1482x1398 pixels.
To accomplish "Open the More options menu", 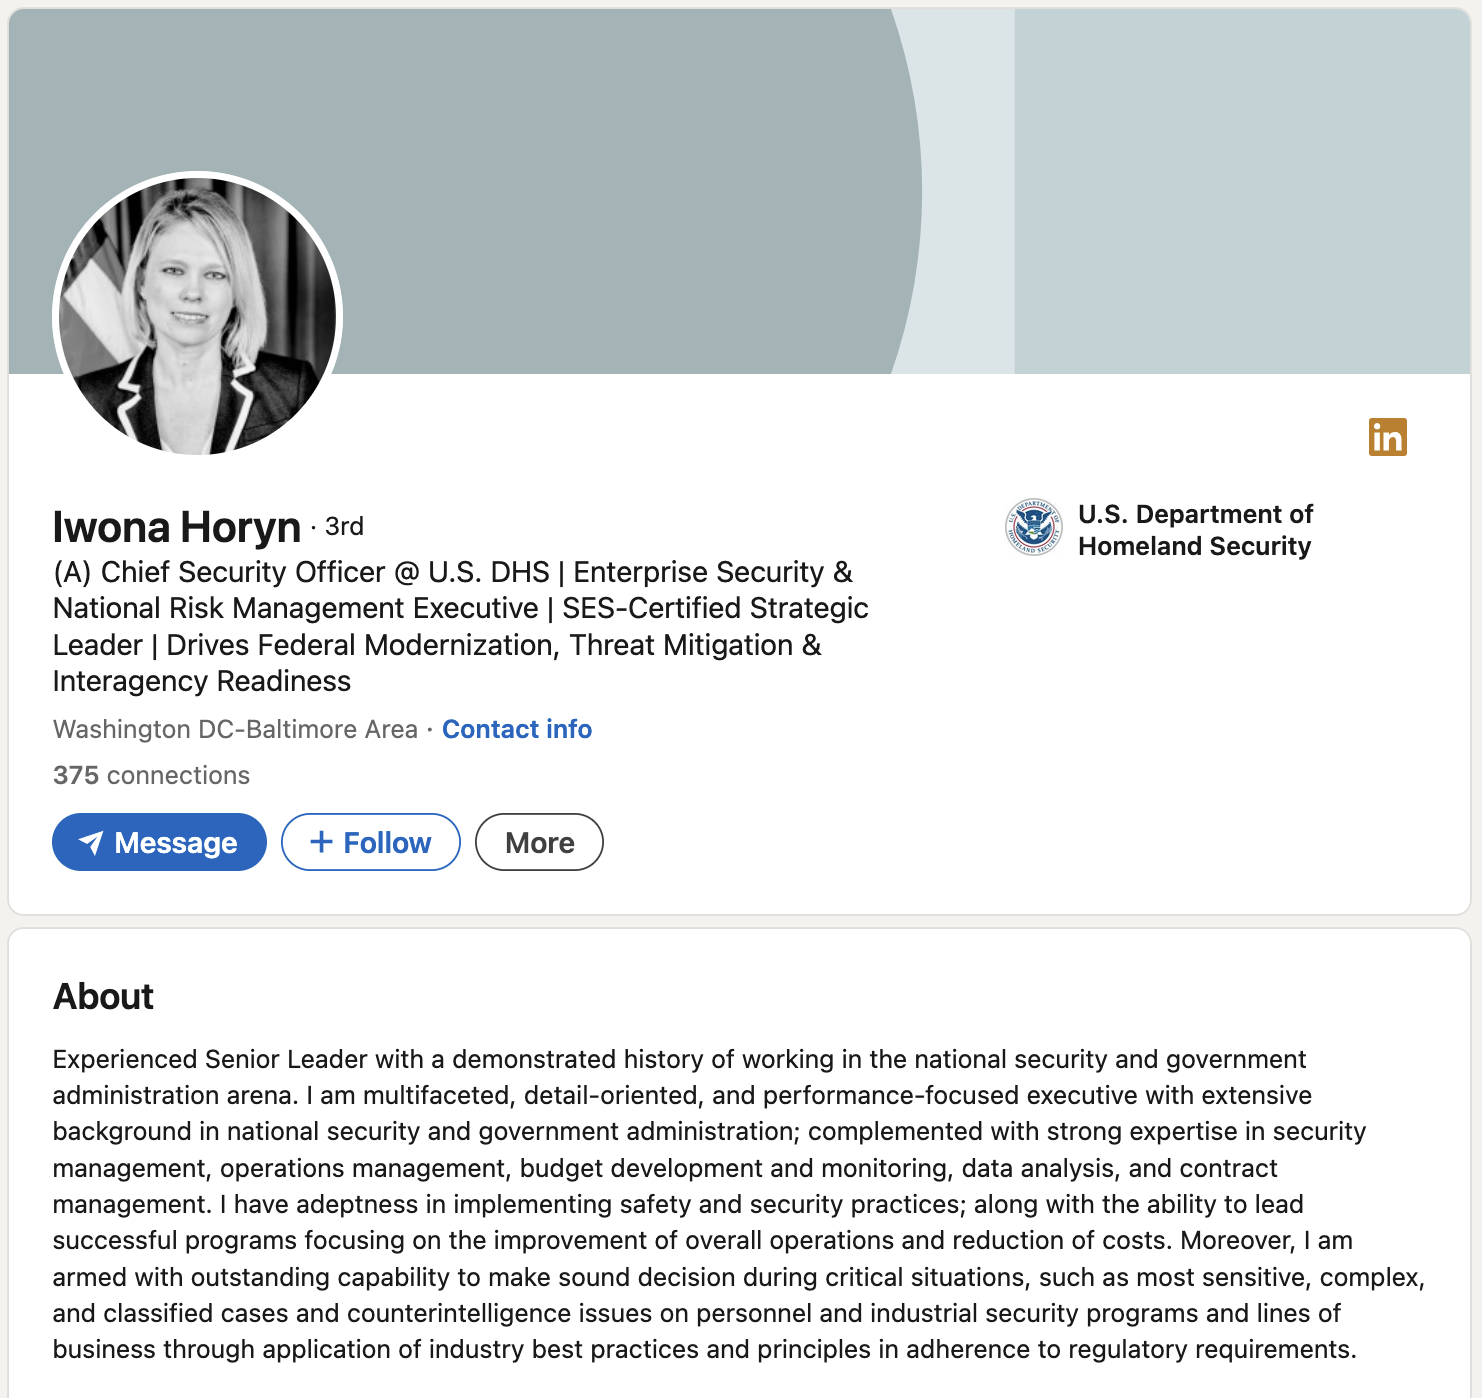I will [x=538, y=842].
